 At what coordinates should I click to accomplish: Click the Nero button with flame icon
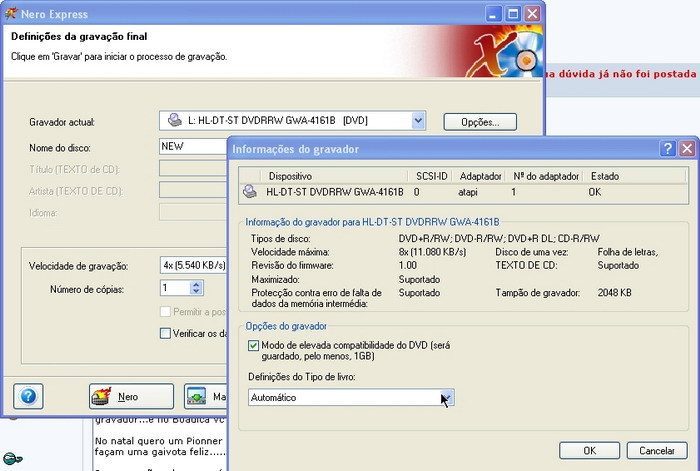131,396
